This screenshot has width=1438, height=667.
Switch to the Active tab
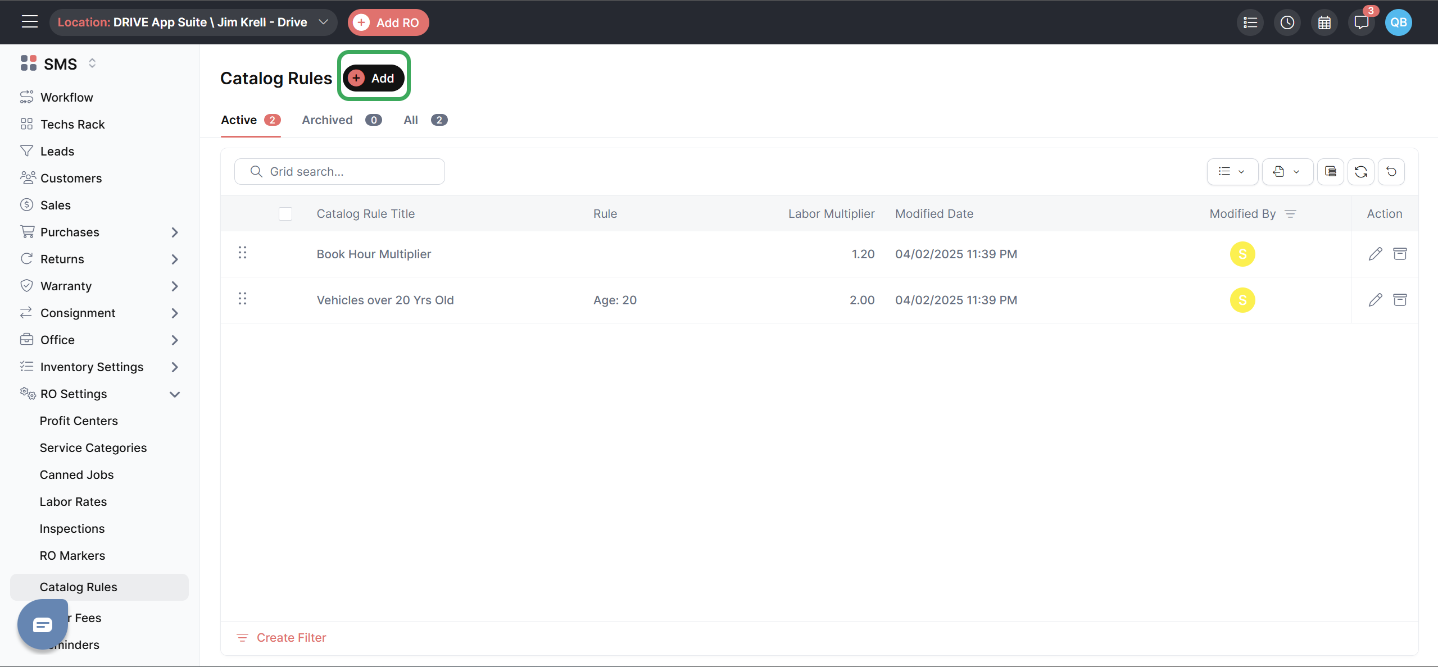click(250, 120)
